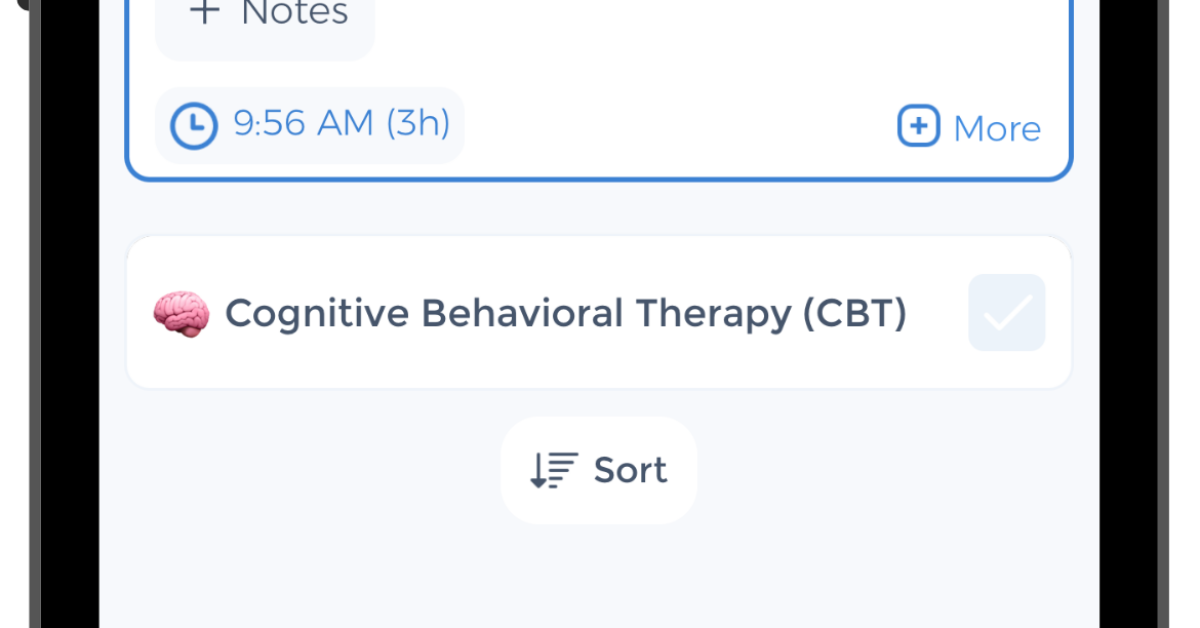The width and height of the screenshot is (1200, 628).
Task: Select the CBT task card's empty area
Action: pos(936,360)
